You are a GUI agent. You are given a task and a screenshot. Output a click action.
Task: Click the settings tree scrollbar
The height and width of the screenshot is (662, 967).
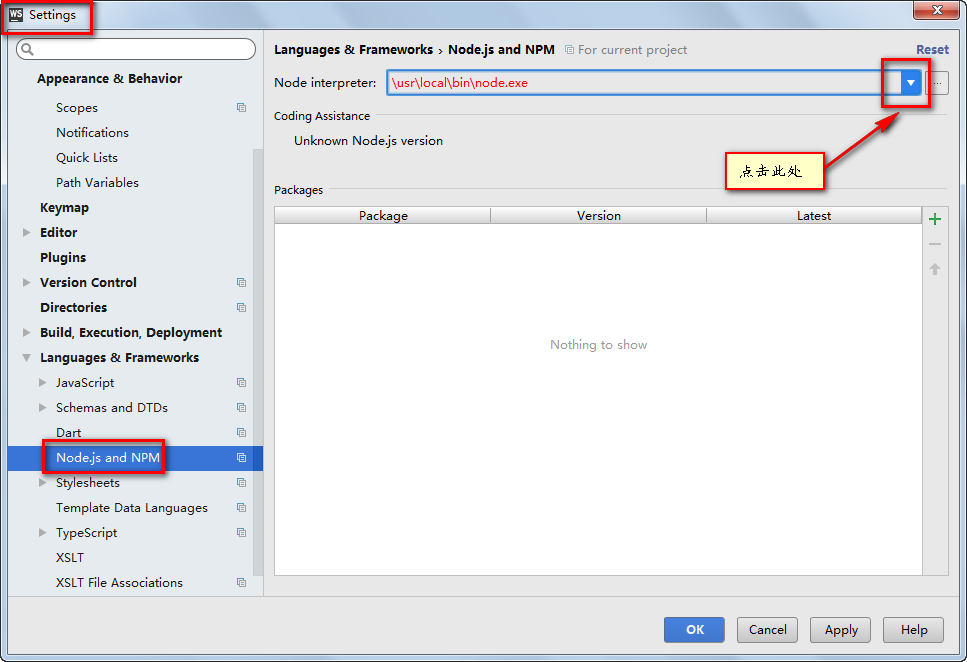pyautogui.click(x=258, y=363)
